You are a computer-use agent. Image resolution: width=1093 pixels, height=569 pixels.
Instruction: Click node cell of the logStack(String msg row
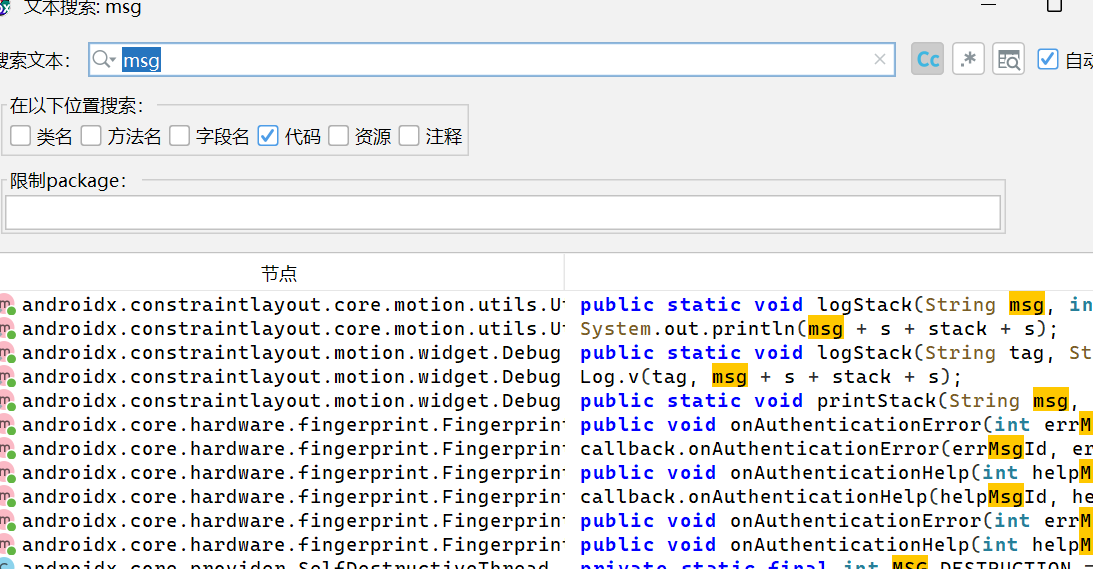coord(282,305)
